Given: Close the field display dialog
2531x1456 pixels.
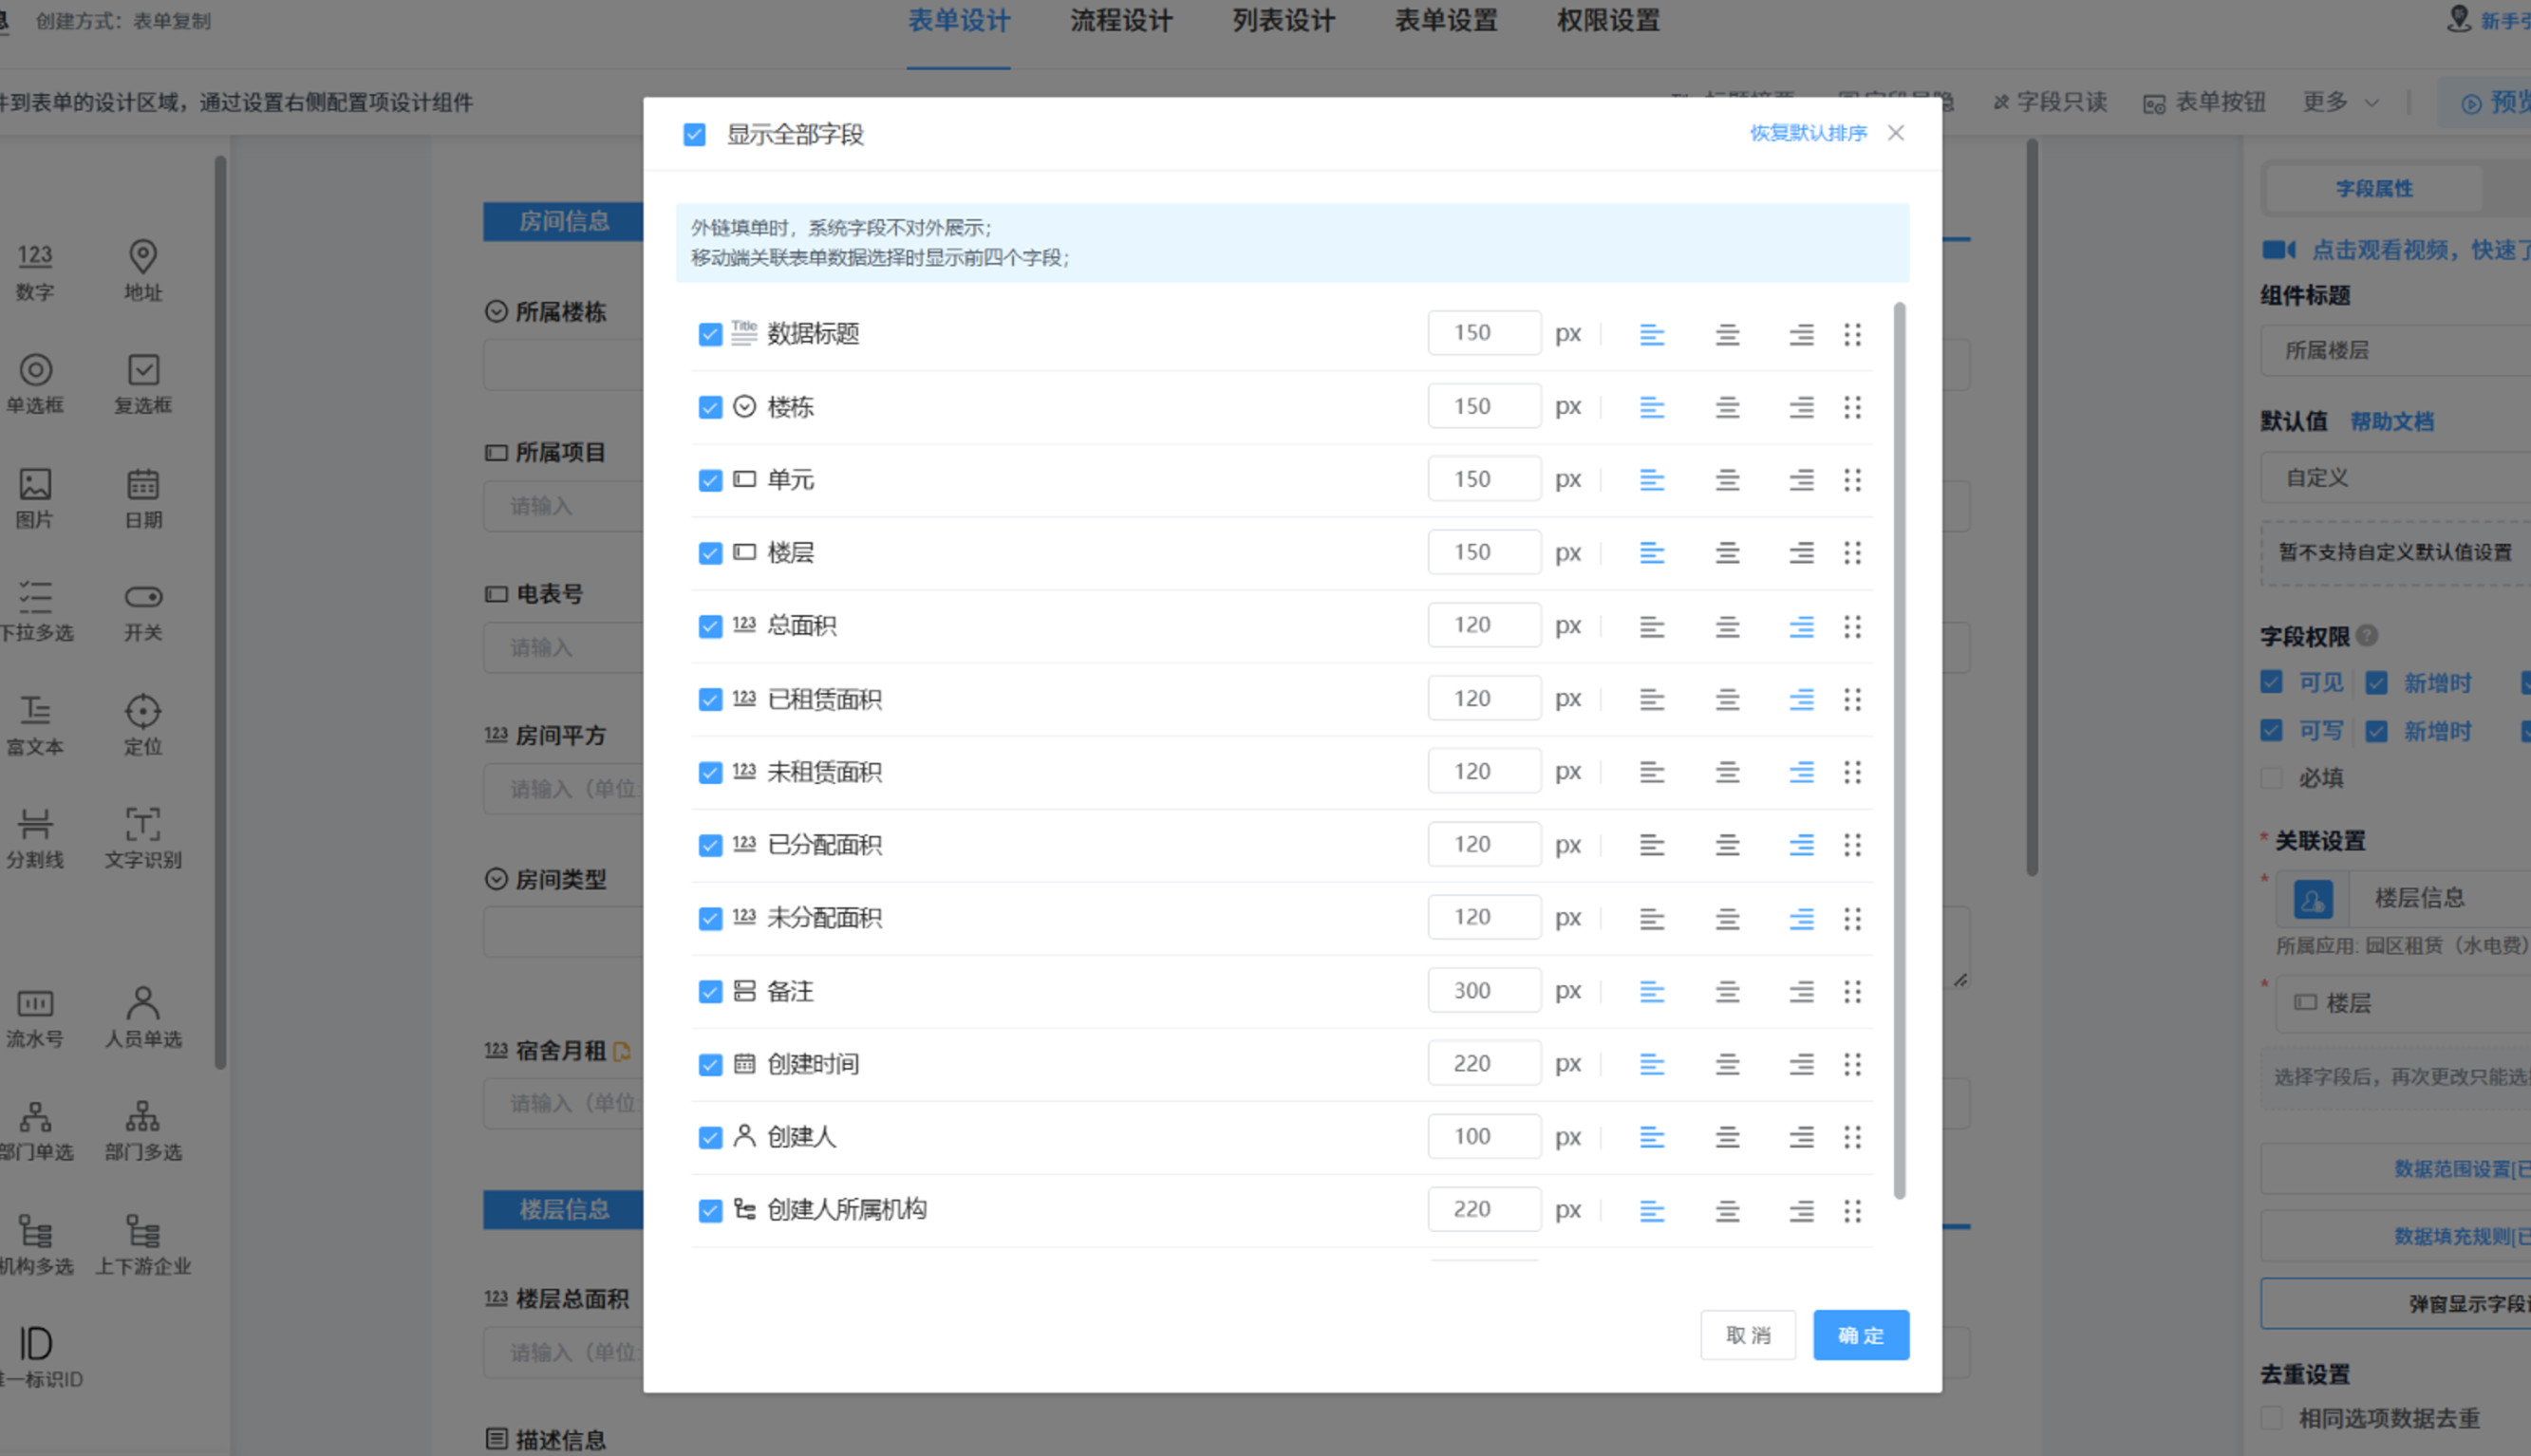Looking at the screenshot, I should pyautogui.click(x=1895, y=133).
